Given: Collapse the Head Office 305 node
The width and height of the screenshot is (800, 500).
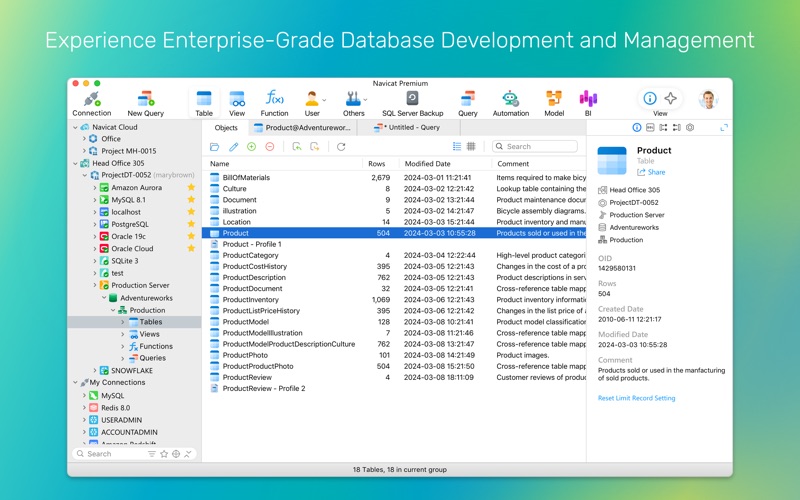Looking at the screenshot, I should (76, 163).
